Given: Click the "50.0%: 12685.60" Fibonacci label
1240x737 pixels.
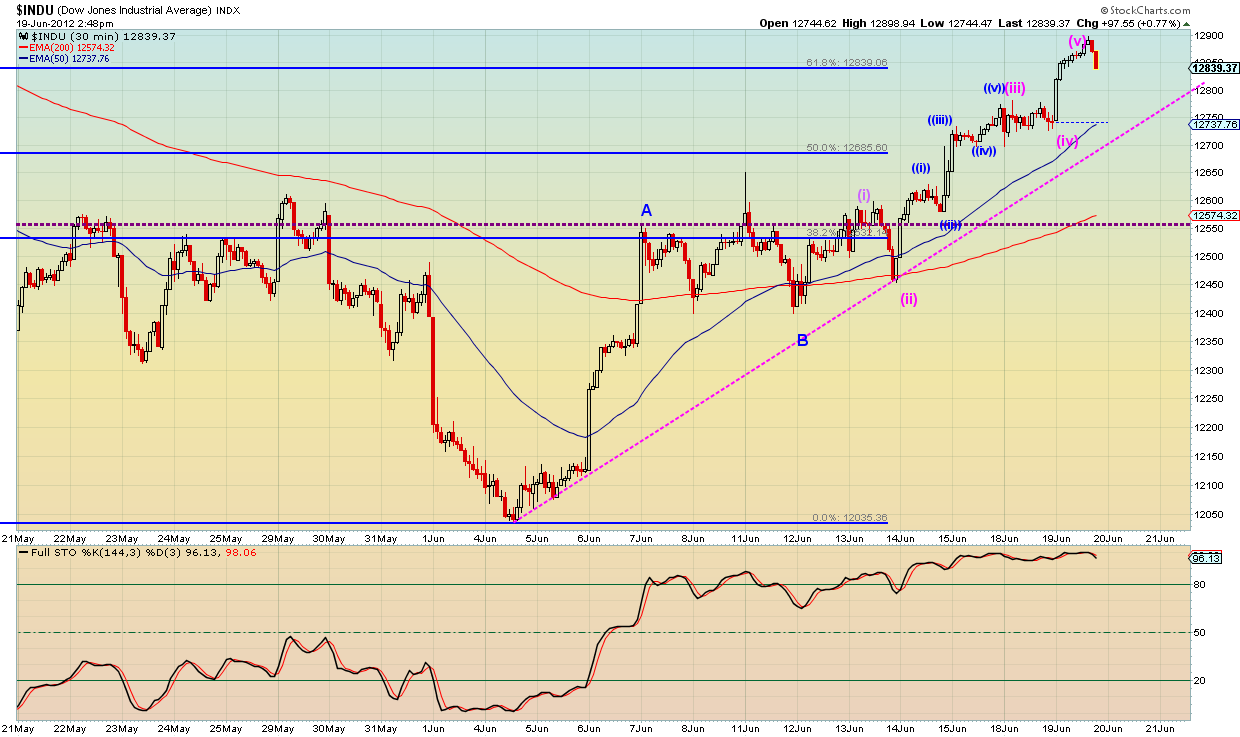Looking at the screenshot, I should pos(846,147).
